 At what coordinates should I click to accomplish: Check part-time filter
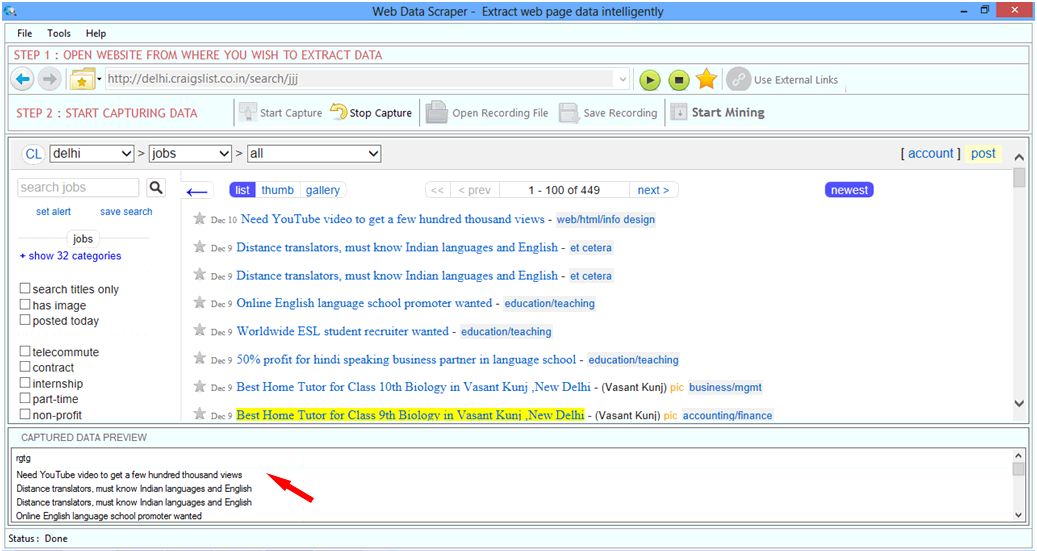25,398
